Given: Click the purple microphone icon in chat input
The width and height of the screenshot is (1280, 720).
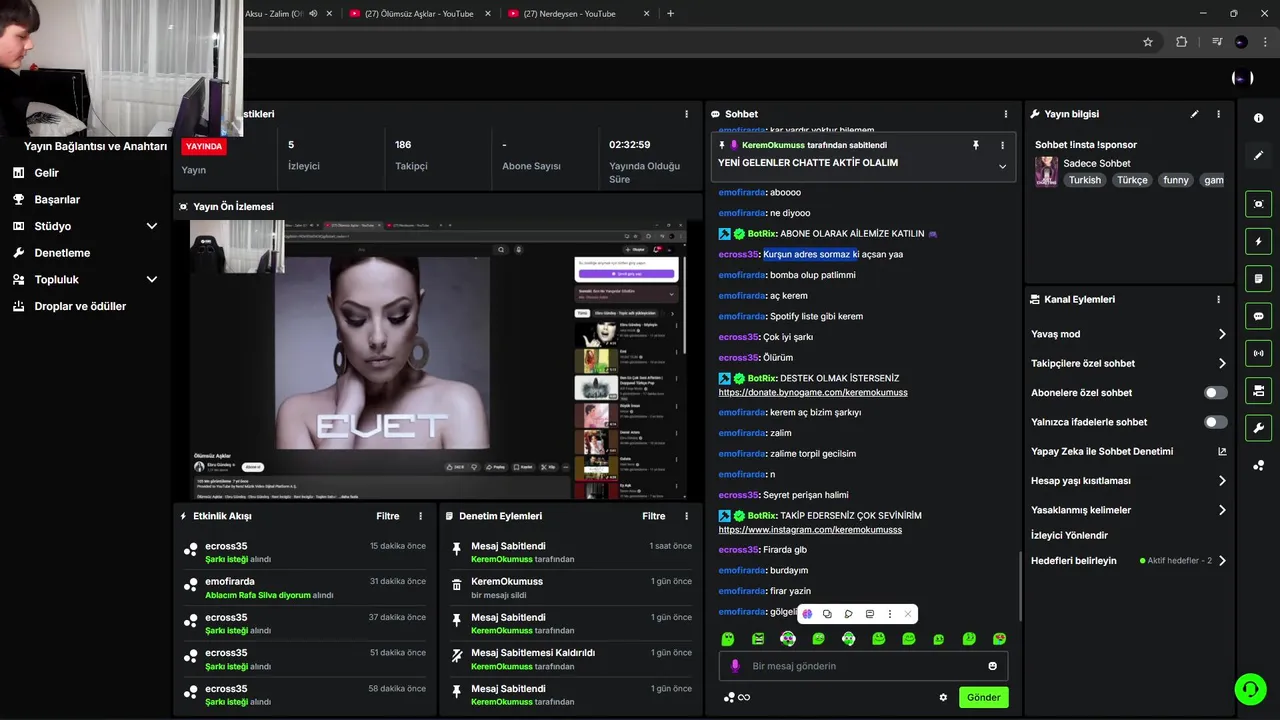Looking at the screenshot, I should pyautogui.click(x=735, y=666).
